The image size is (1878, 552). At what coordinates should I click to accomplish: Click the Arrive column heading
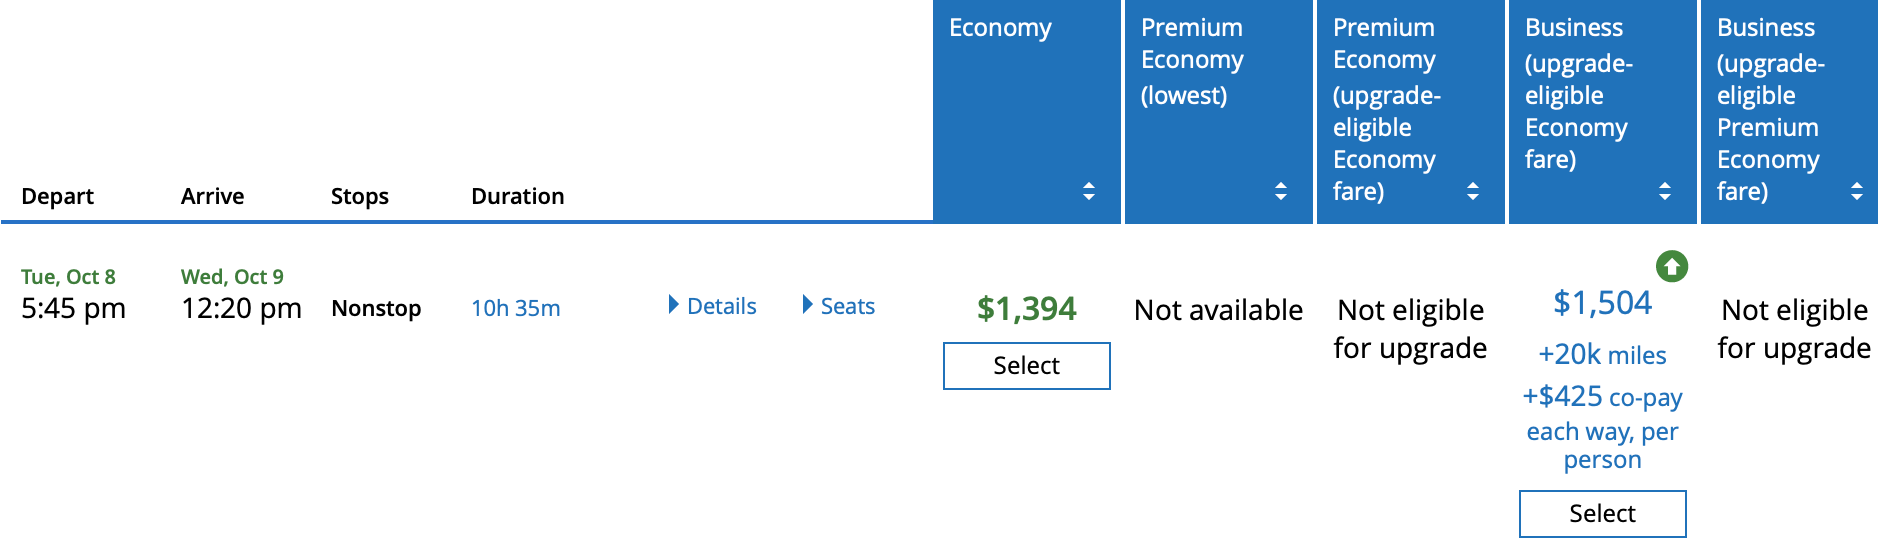[213, 196]
